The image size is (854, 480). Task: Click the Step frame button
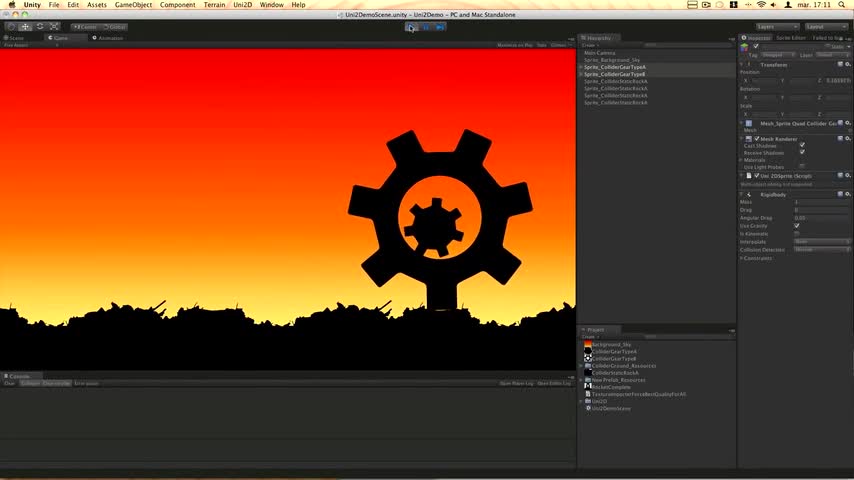440,27
